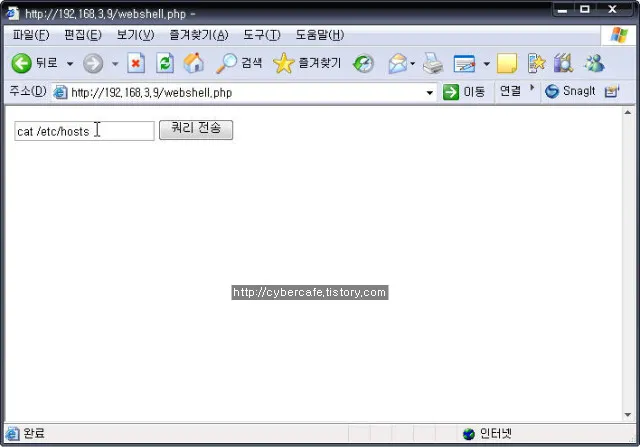Click the command input field containing cat /etc/hosts
Screen dimensions: 640x447
84,131
